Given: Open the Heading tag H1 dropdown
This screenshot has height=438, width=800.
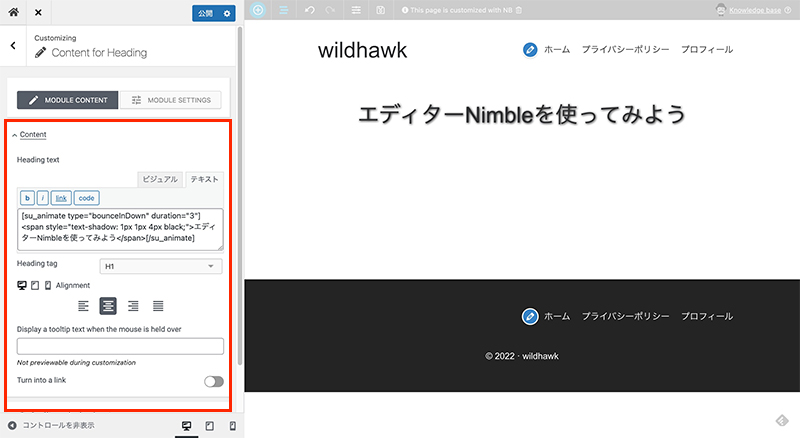Looking at the screenshot, I should pyautogui.click(x=161, y=266).
